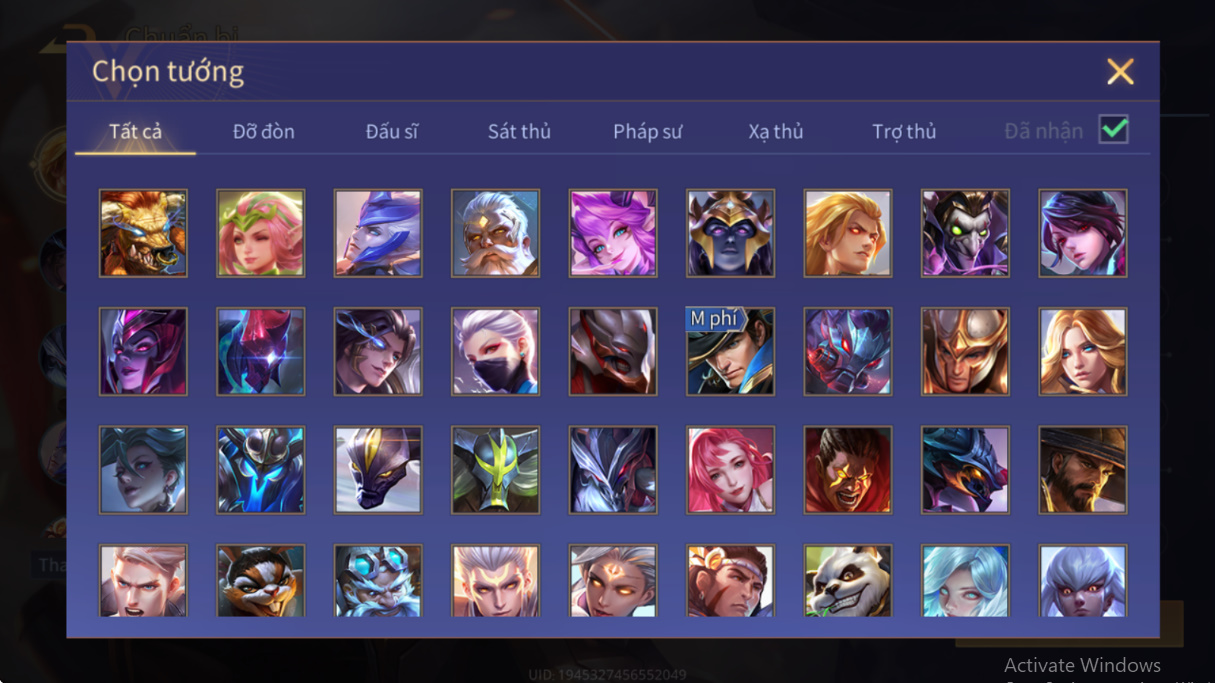Choose the masked ninja with white hair
Viewport: 1215px width, 683px height.
pos(495,351)
